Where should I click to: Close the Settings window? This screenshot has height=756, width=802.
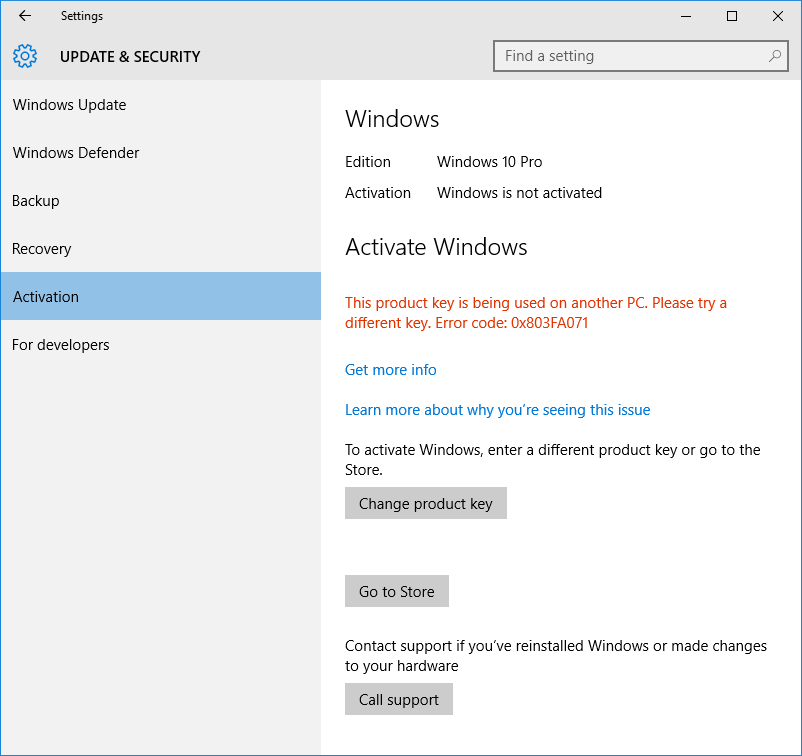tap(778, 16)
